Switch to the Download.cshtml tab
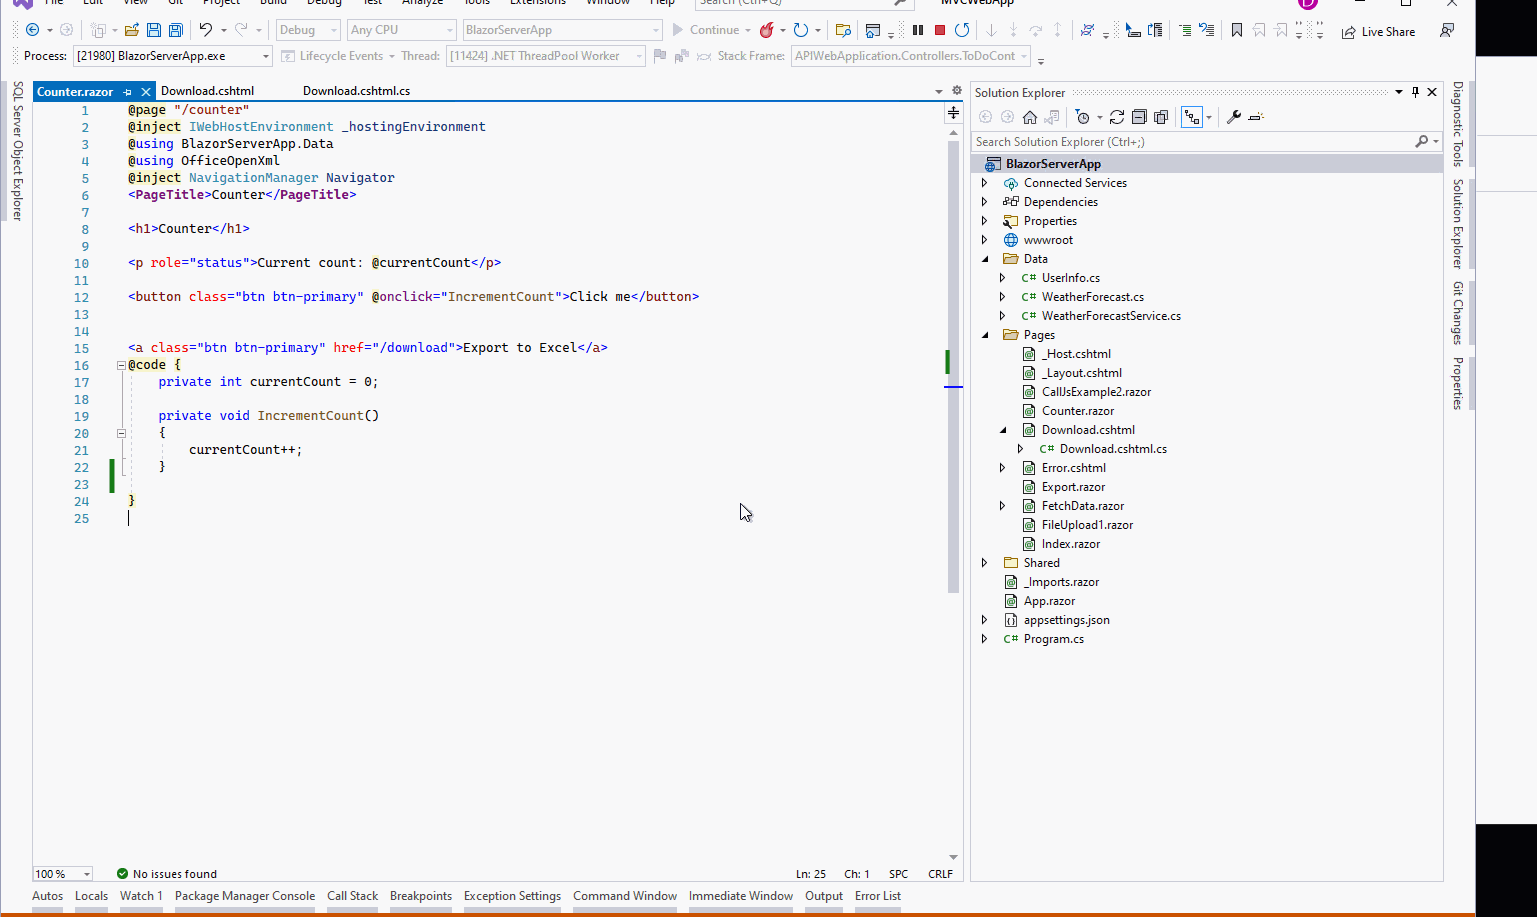Screen dimensions: 1537x917 207,91
